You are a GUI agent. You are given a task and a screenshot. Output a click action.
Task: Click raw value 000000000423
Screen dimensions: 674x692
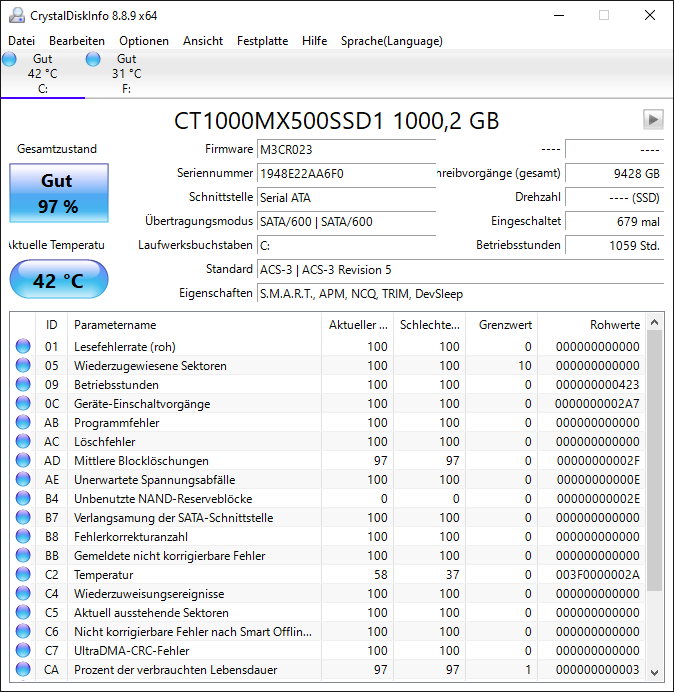click(x=598, y=385)
